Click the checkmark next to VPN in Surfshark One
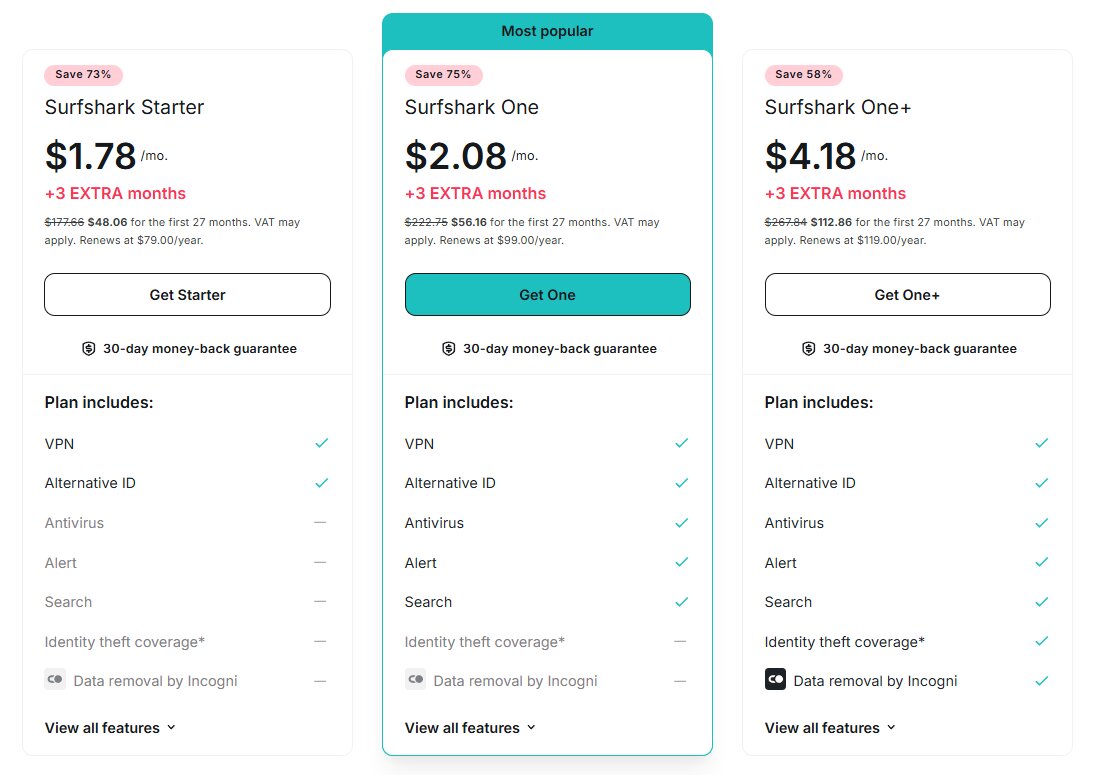This screenshot has height=775, width=1099. pos(681,443)
